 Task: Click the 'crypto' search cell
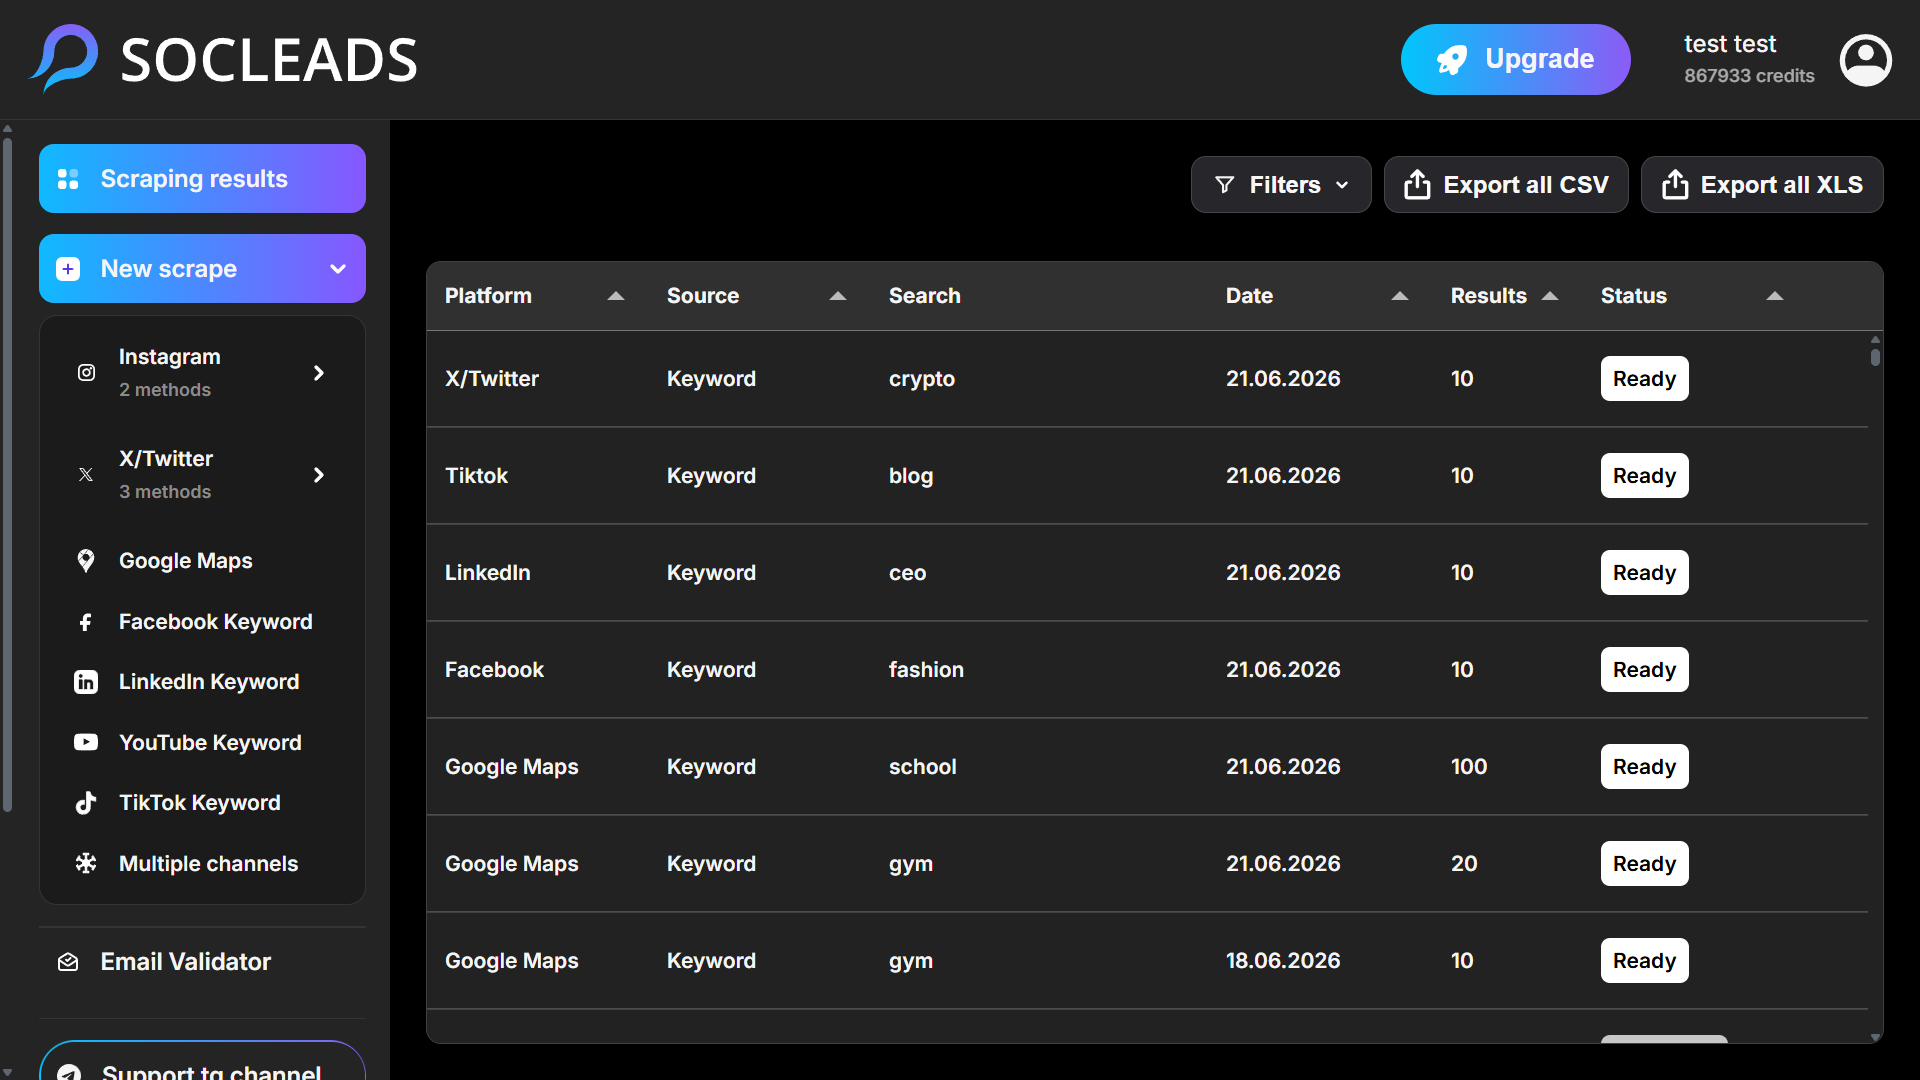(x=922, y=379)
